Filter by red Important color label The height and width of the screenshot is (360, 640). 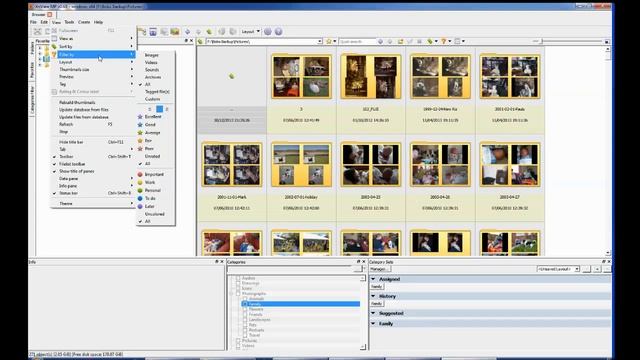tap(156, 174)
